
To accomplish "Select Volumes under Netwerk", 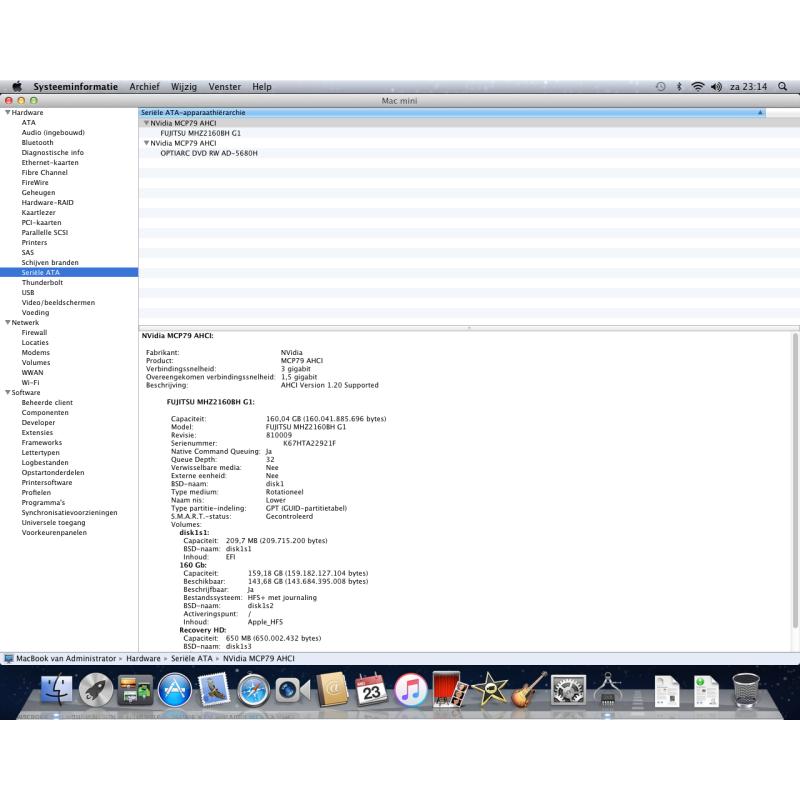I will point(36,362).
